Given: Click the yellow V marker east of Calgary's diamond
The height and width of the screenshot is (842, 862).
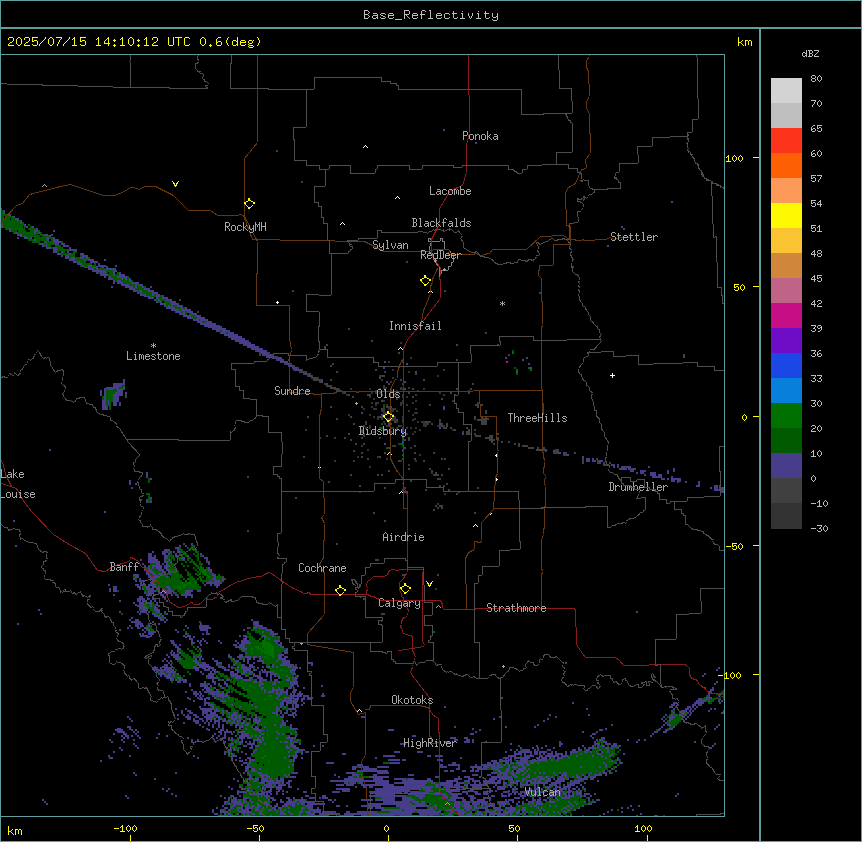Looking at the screenshot, I should click(429, 584).
